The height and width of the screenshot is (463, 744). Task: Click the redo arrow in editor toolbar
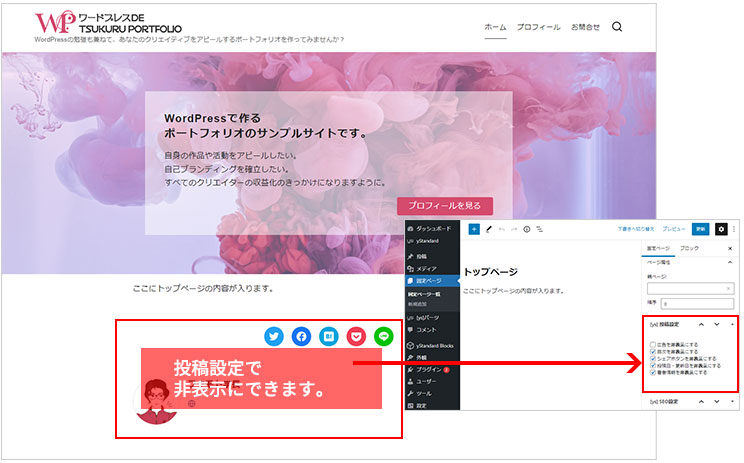coord(514,229)
